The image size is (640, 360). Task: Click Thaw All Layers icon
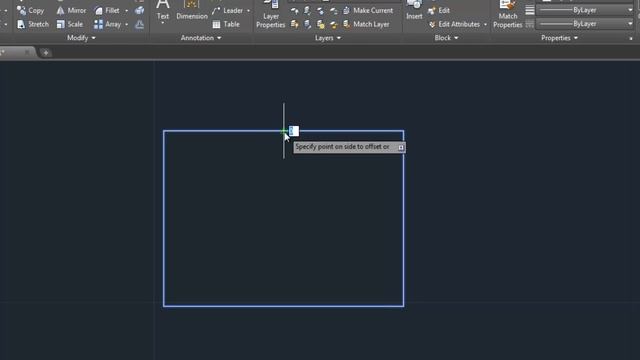pos(321,24)
